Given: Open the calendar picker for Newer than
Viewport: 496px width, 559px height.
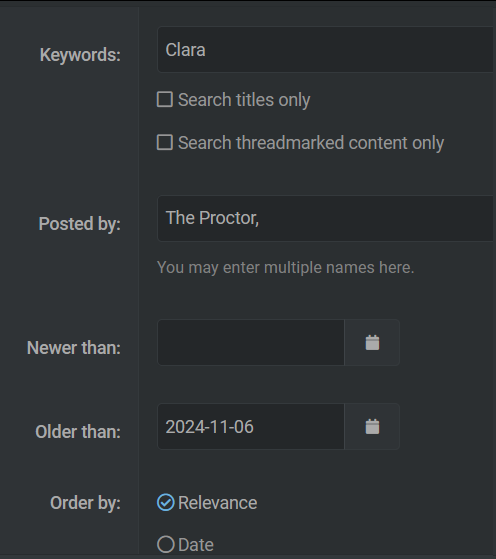Looking at the screenshot, I should [x=372, y=343].
